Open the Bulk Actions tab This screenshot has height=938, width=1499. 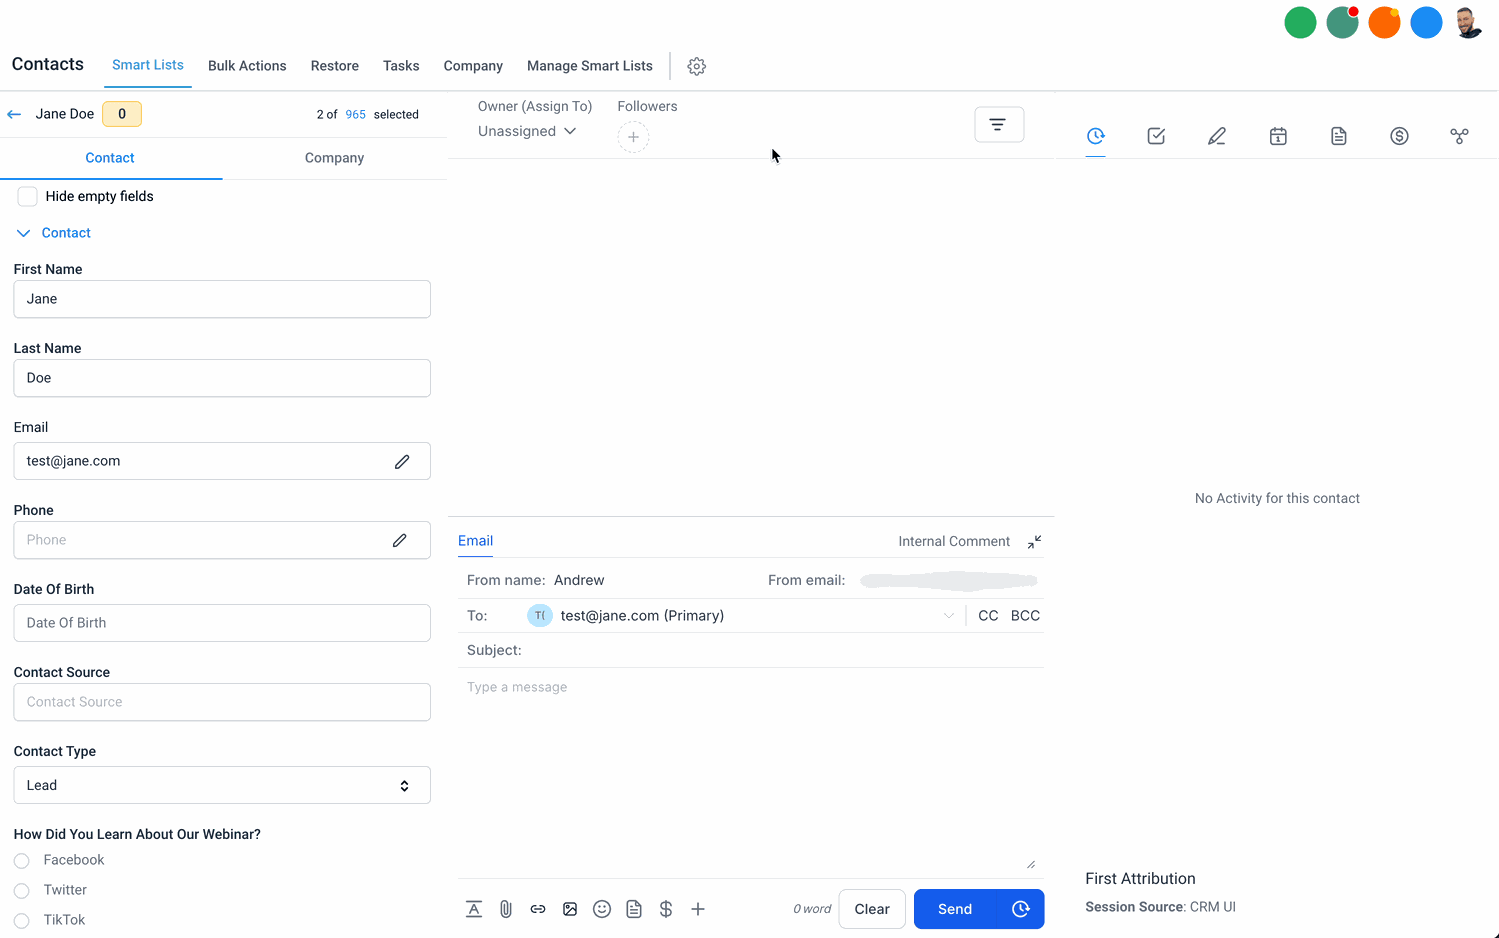pos(247,66)
